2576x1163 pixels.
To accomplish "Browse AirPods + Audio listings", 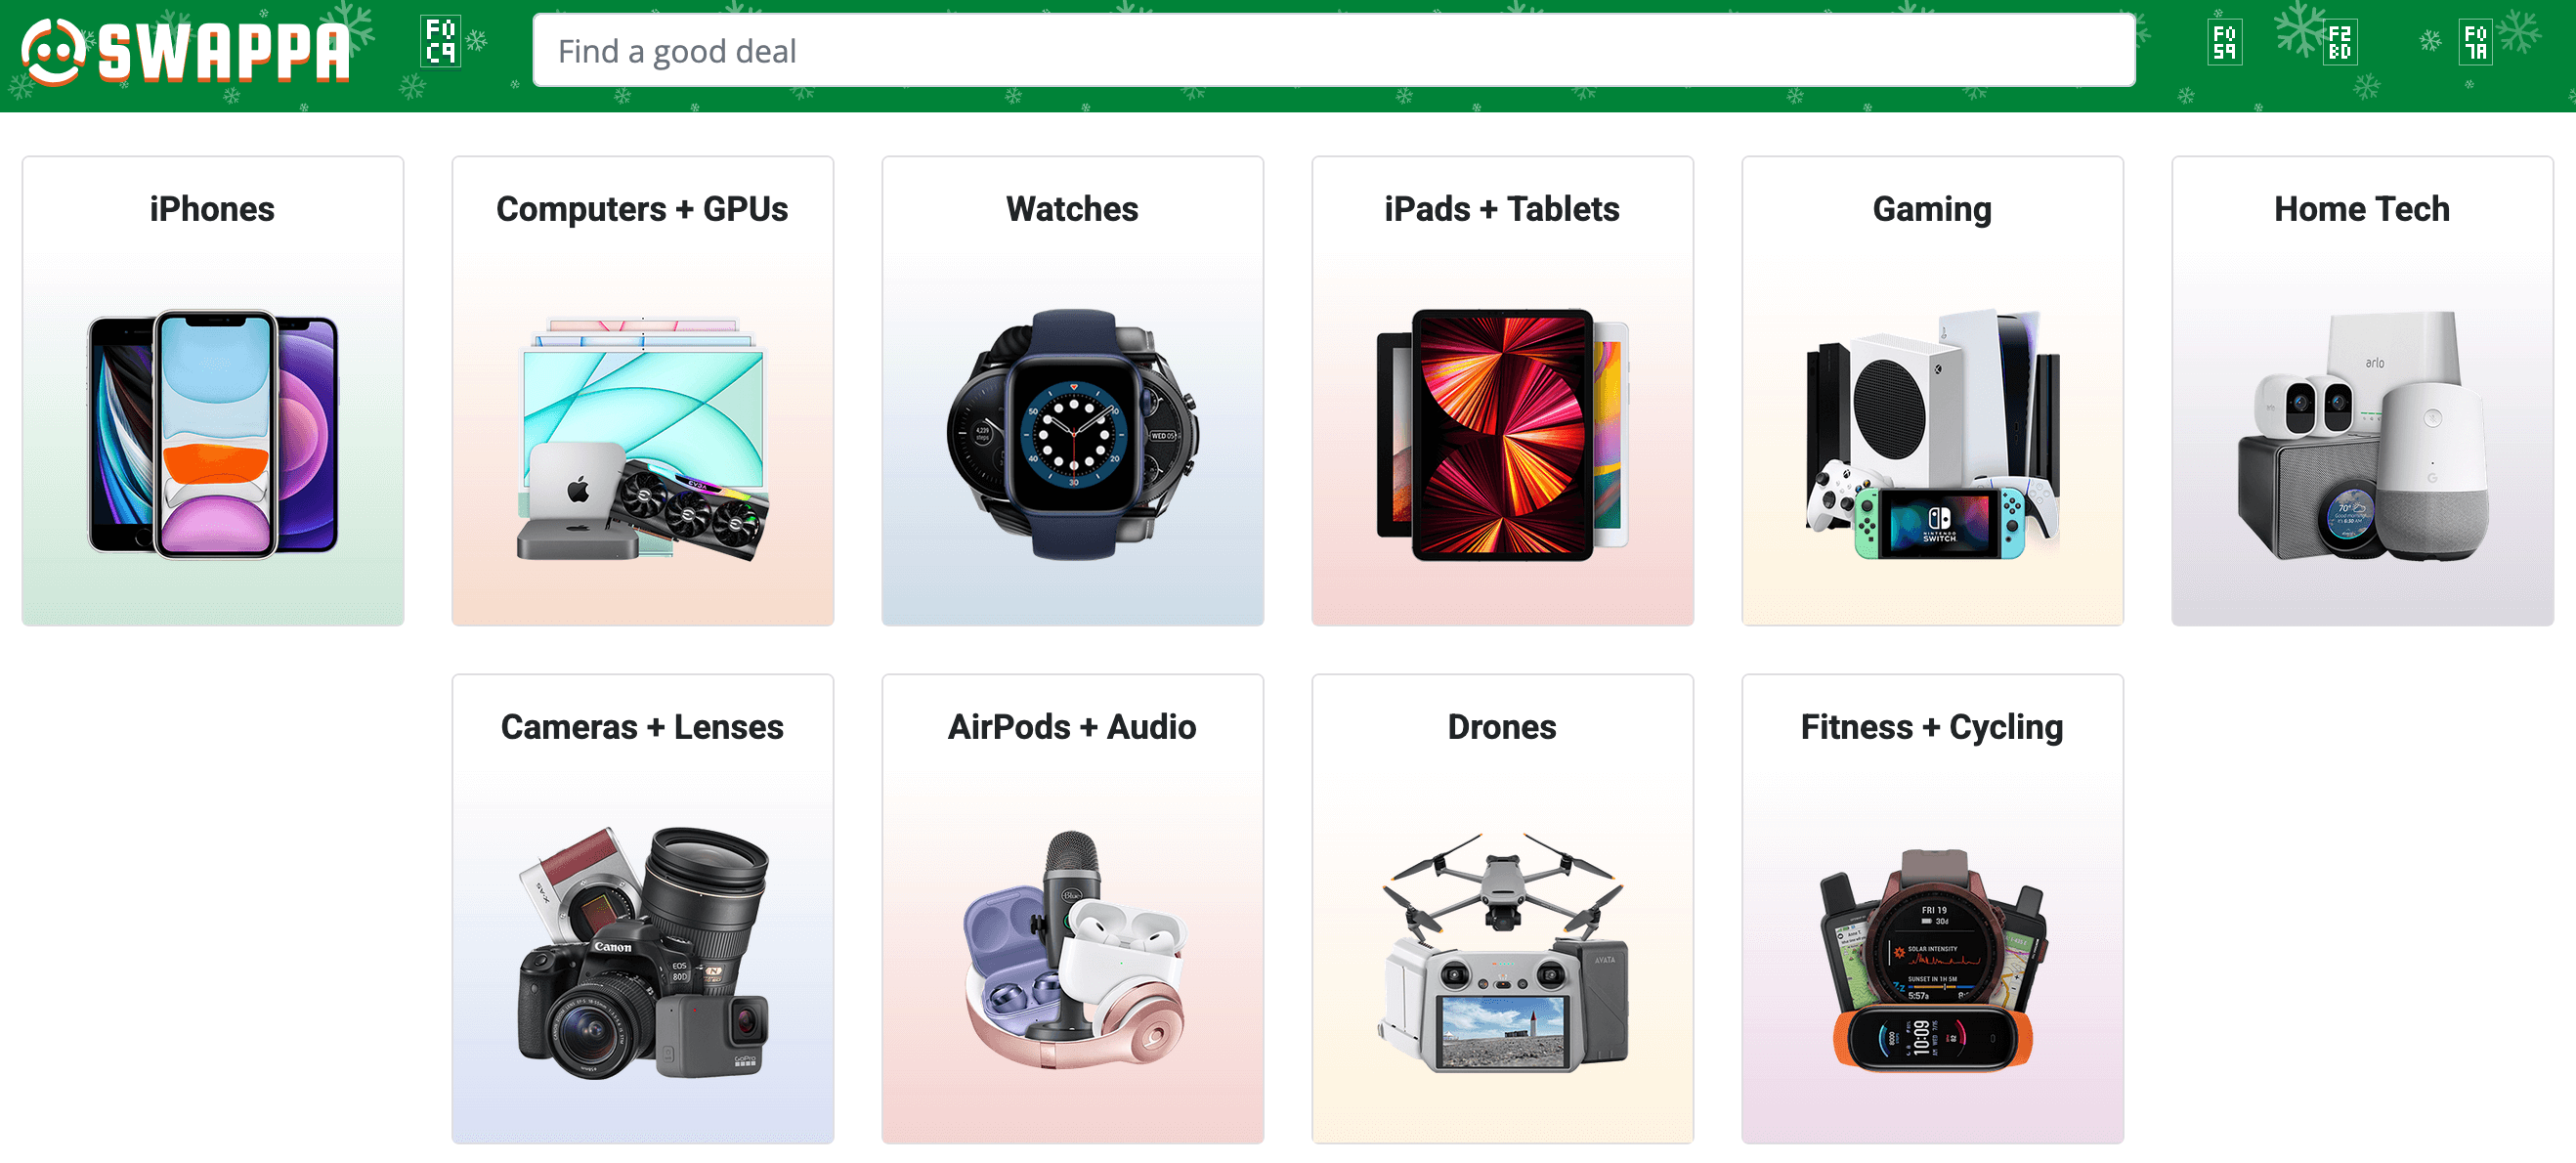I will tap(1072, 908).
